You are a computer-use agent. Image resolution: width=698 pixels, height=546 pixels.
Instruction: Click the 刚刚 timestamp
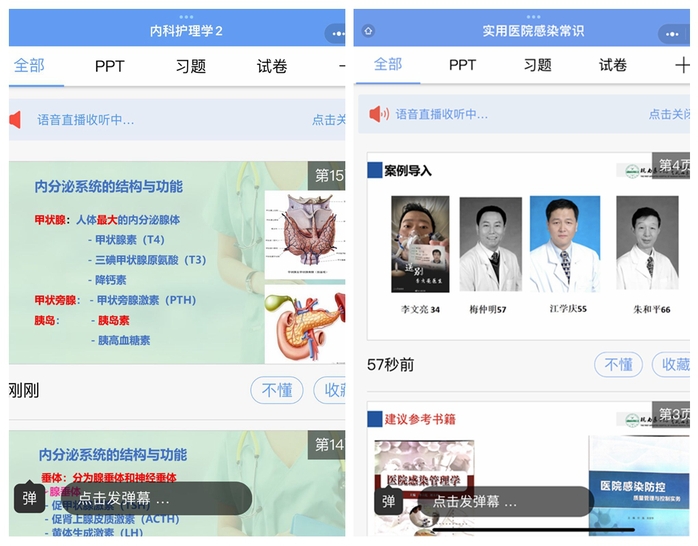(x=24, y=391)
